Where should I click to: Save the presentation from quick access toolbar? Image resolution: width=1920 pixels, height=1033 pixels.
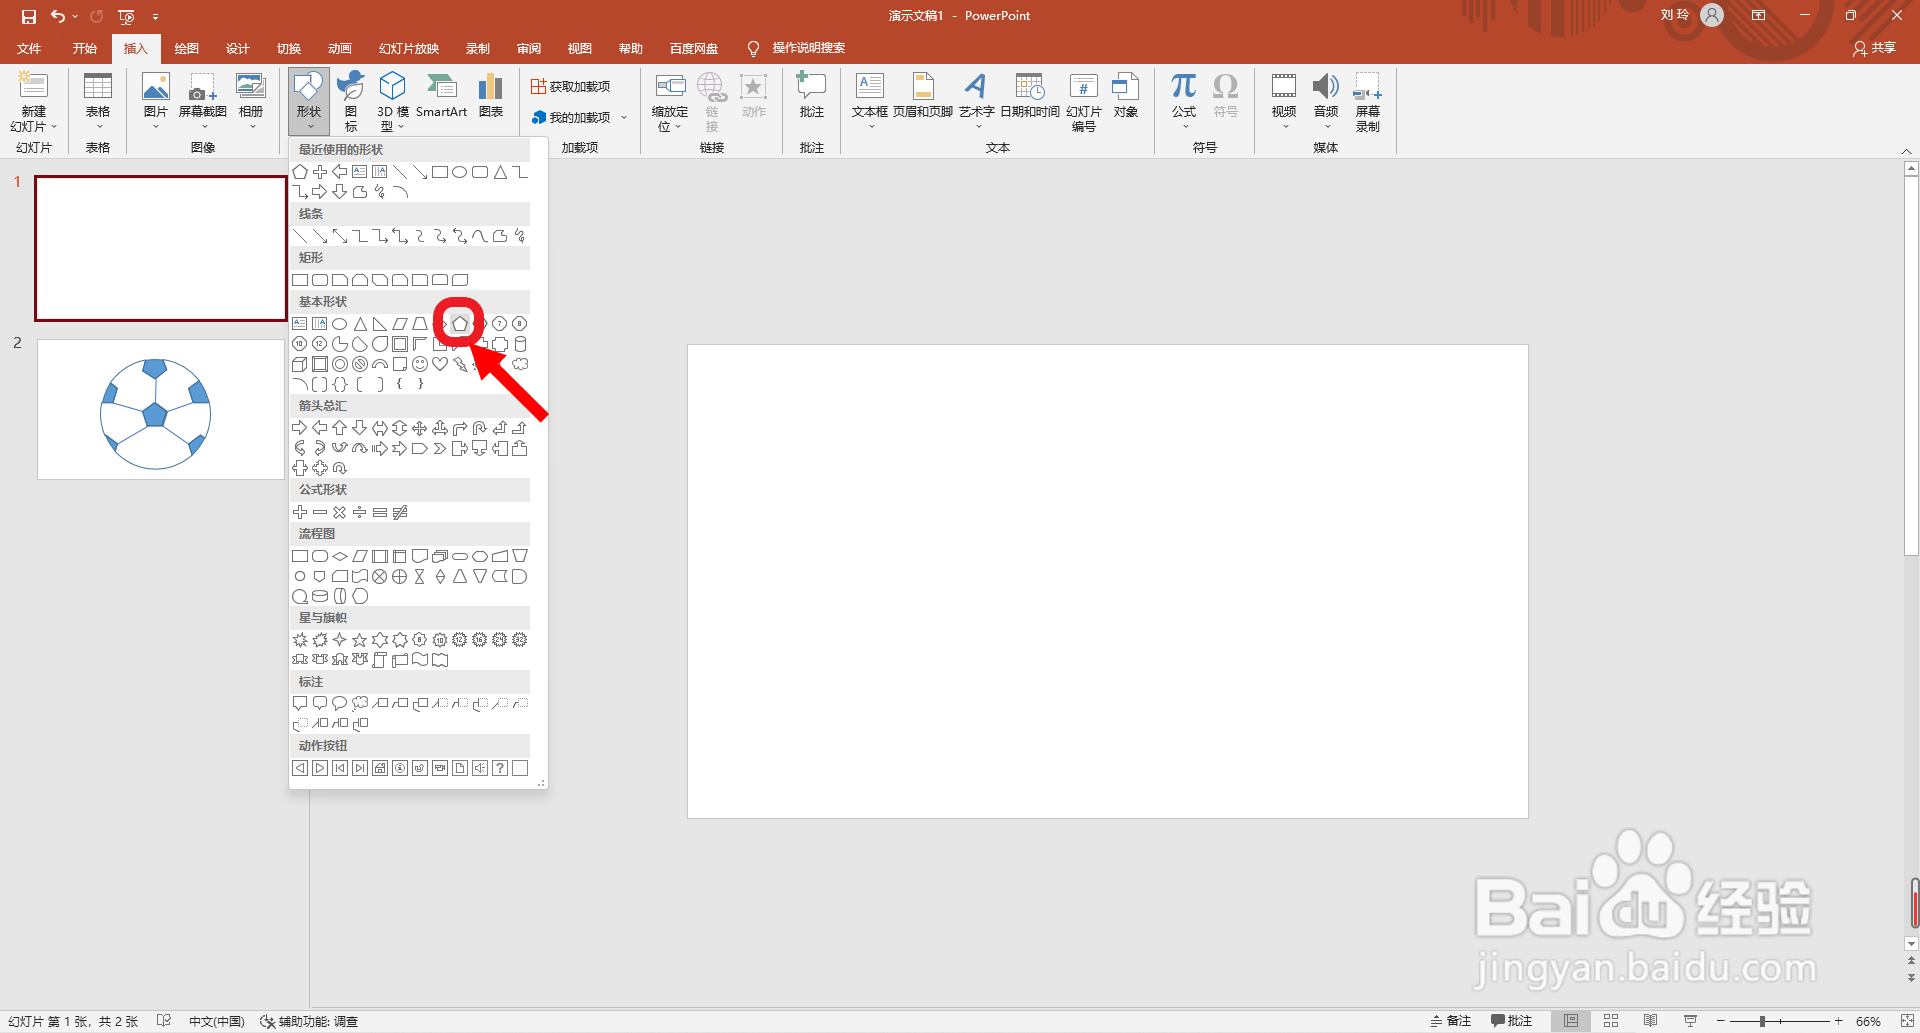coord(28,16)
